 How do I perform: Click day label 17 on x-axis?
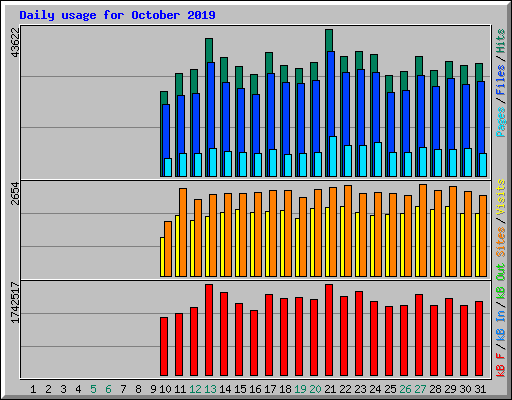click(x=270, y=389)
